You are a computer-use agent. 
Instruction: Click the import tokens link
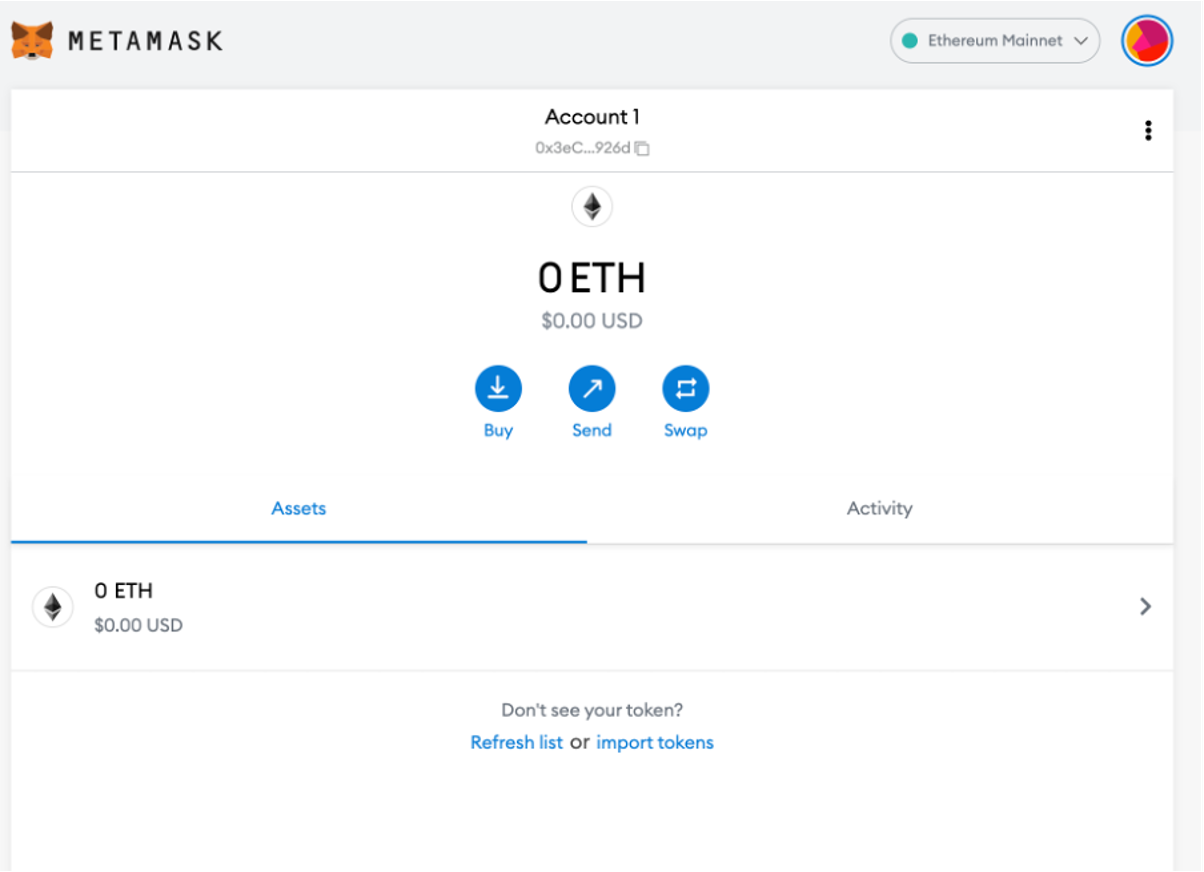click(x=655, y=742)
